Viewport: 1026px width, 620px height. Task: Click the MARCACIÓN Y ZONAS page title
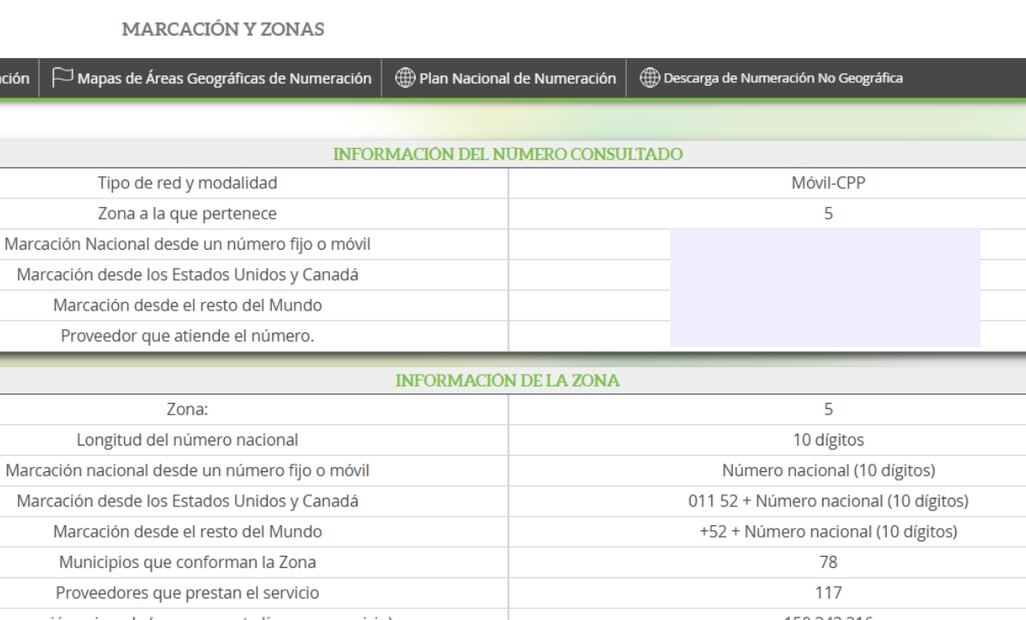click(223, 29)
